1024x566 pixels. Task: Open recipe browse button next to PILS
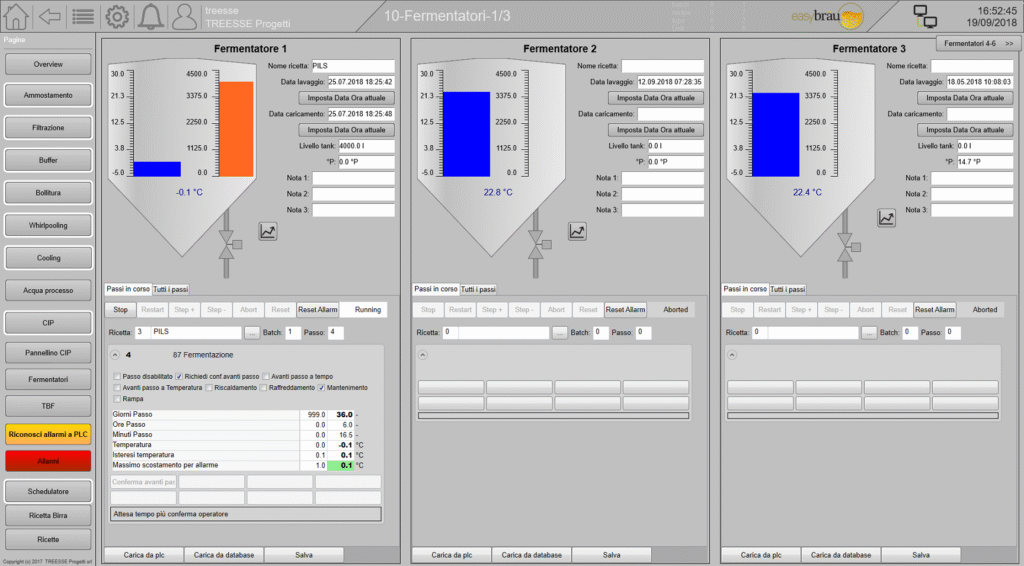coord(252,332)
